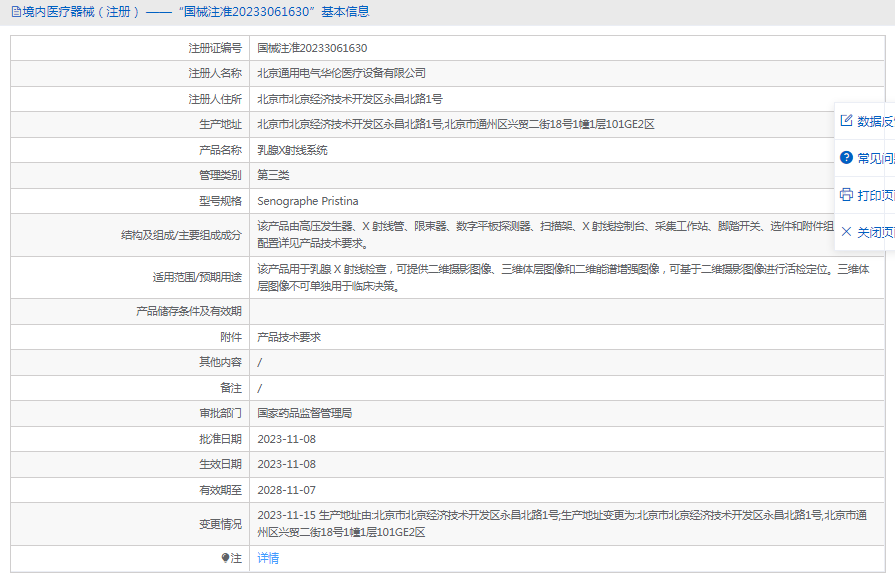
Task: Select product name 乳腺X射线系统
Action: pyautogui.click(x=292, y=150)
